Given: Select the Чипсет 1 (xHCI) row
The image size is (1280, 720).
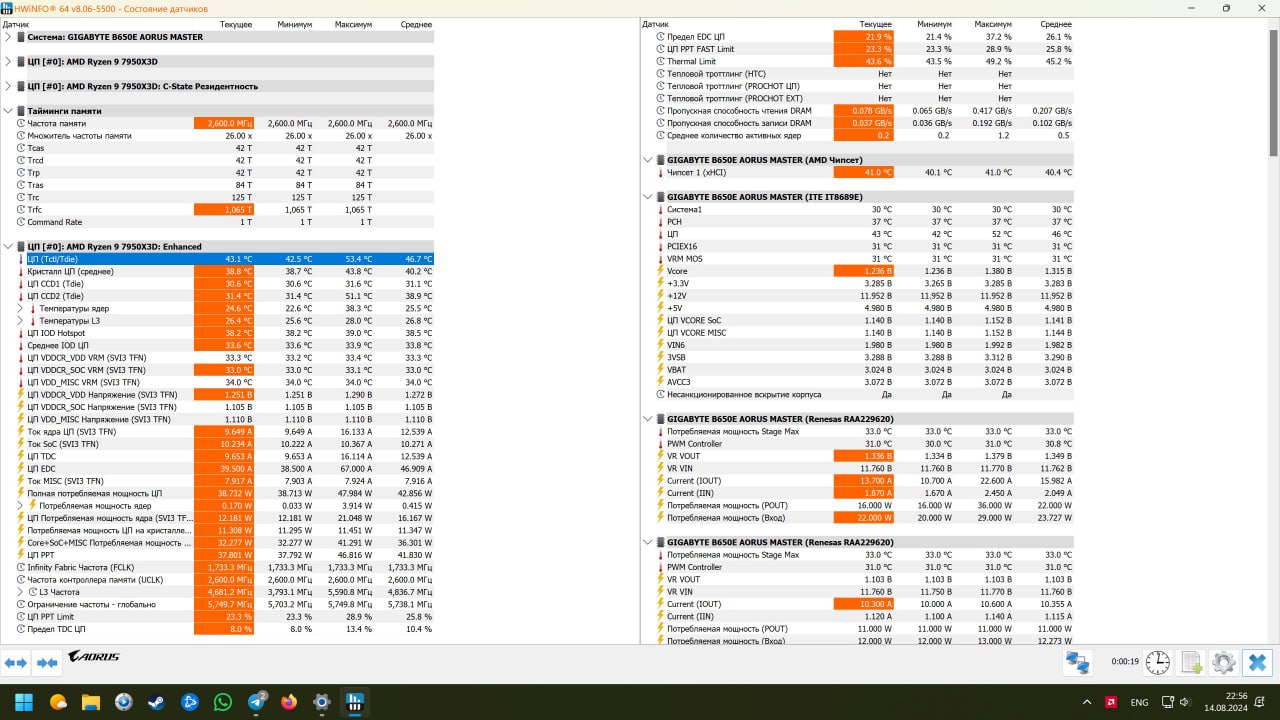Looking at the screenshot, I should tap(858, 172).
